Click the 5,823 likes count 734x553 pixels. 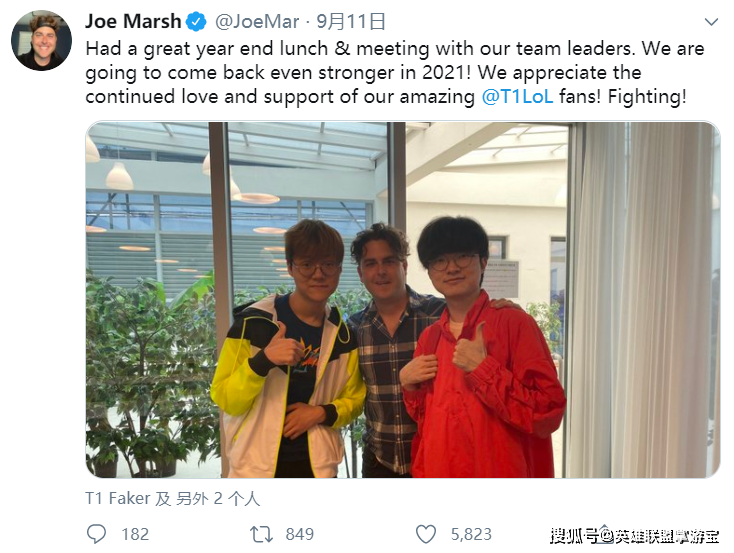pos(471,534)
